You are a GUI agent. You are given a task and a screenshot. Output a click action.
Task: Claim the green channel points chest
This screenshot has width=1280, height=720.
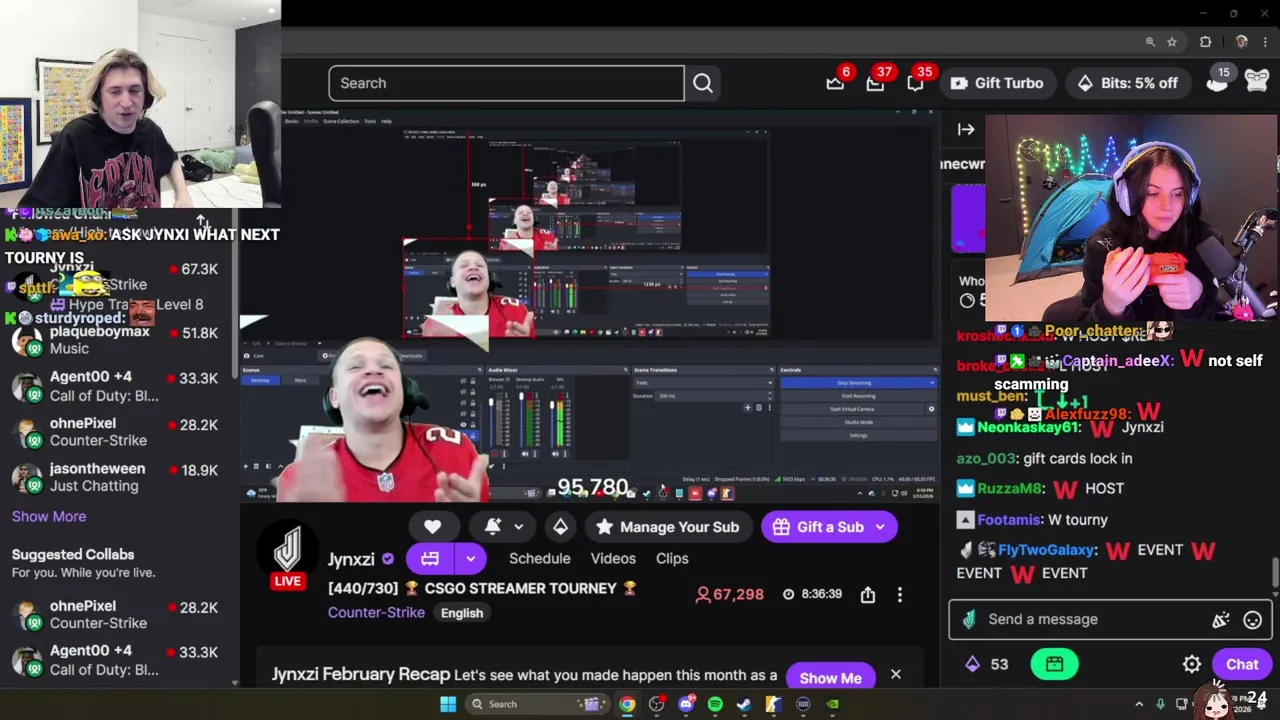1054,664
